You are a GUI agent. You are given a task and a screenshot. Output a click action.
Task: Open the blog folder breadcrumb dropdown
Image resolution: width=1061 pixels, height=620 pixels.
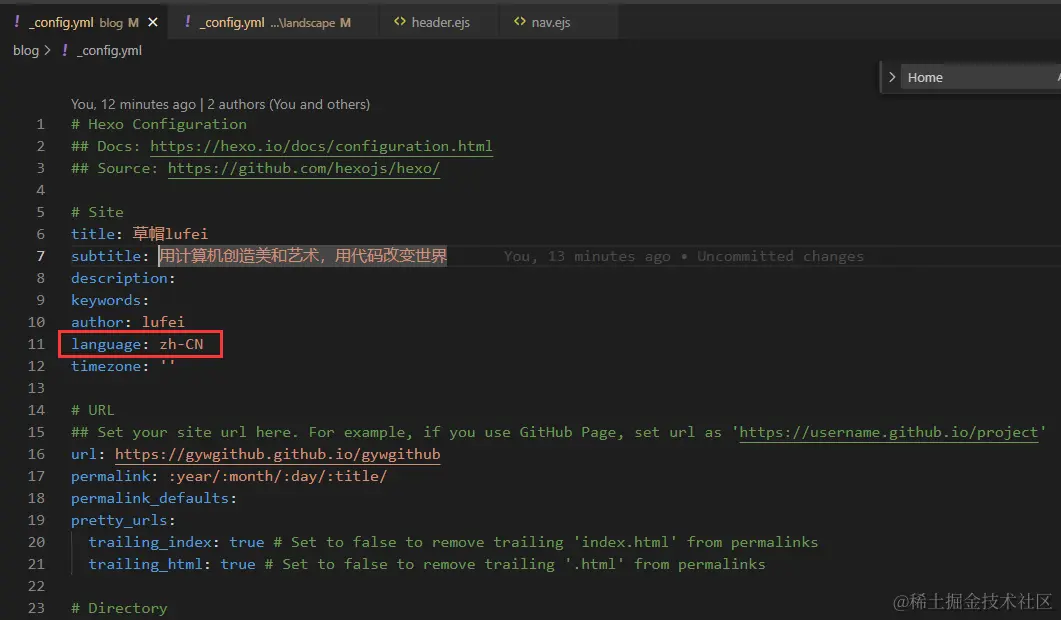(26, 50)
